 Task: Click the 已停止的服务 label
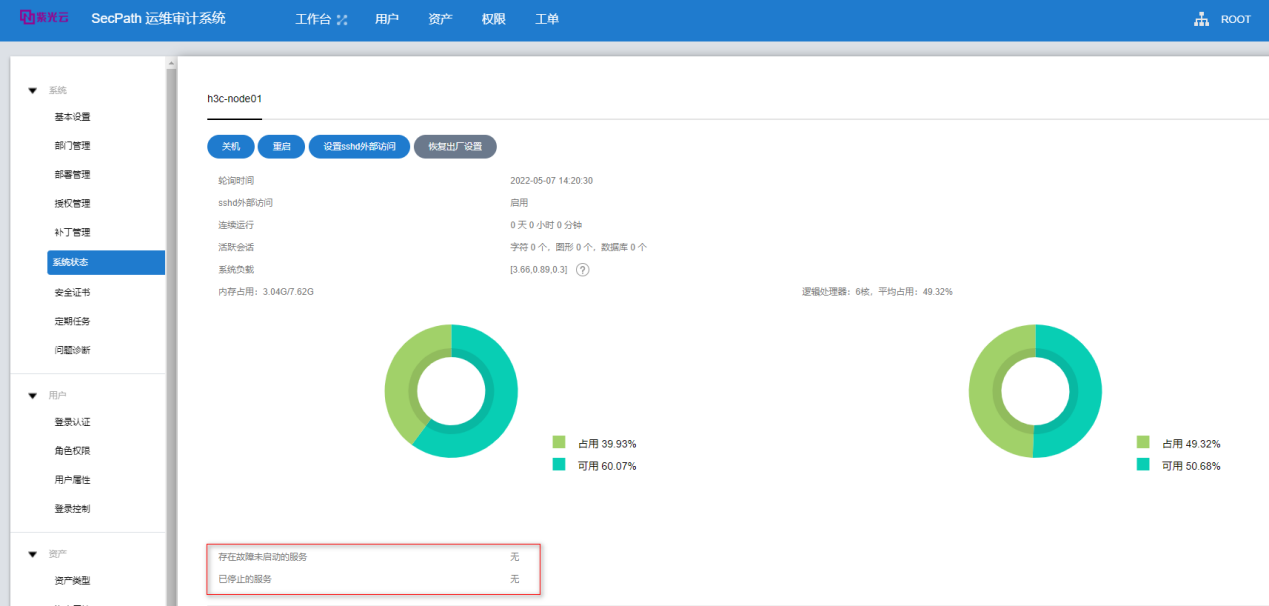(245, 579)
